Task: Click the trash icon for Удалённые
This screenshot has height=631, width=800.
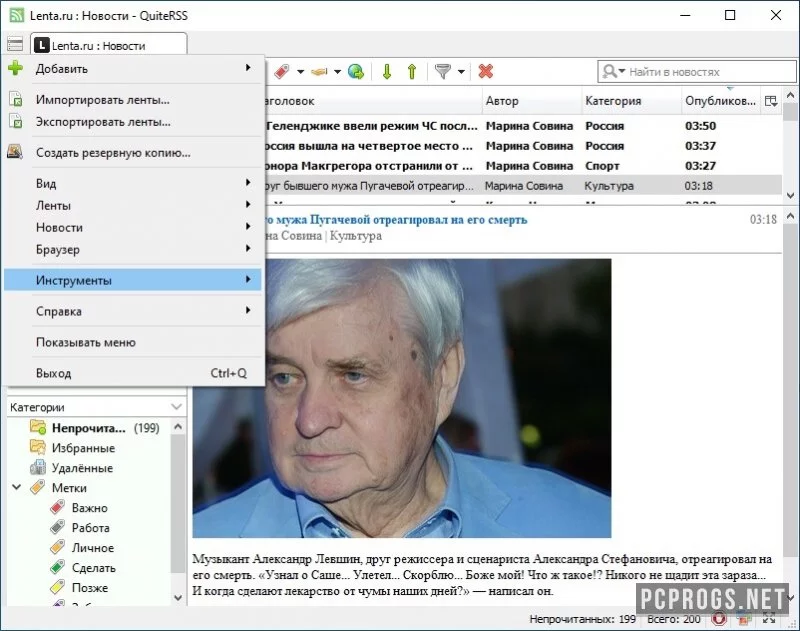Action: click(x=38, y=467)
